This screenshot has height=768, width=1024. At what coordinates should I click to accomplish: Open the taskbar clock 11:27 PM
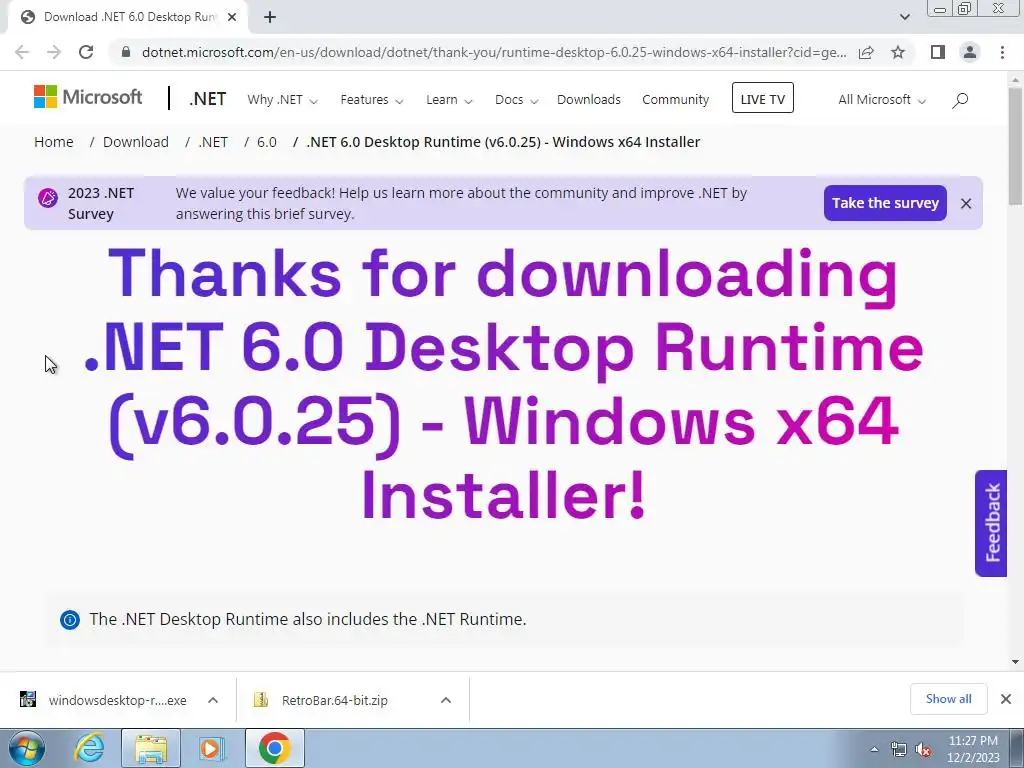973,748
